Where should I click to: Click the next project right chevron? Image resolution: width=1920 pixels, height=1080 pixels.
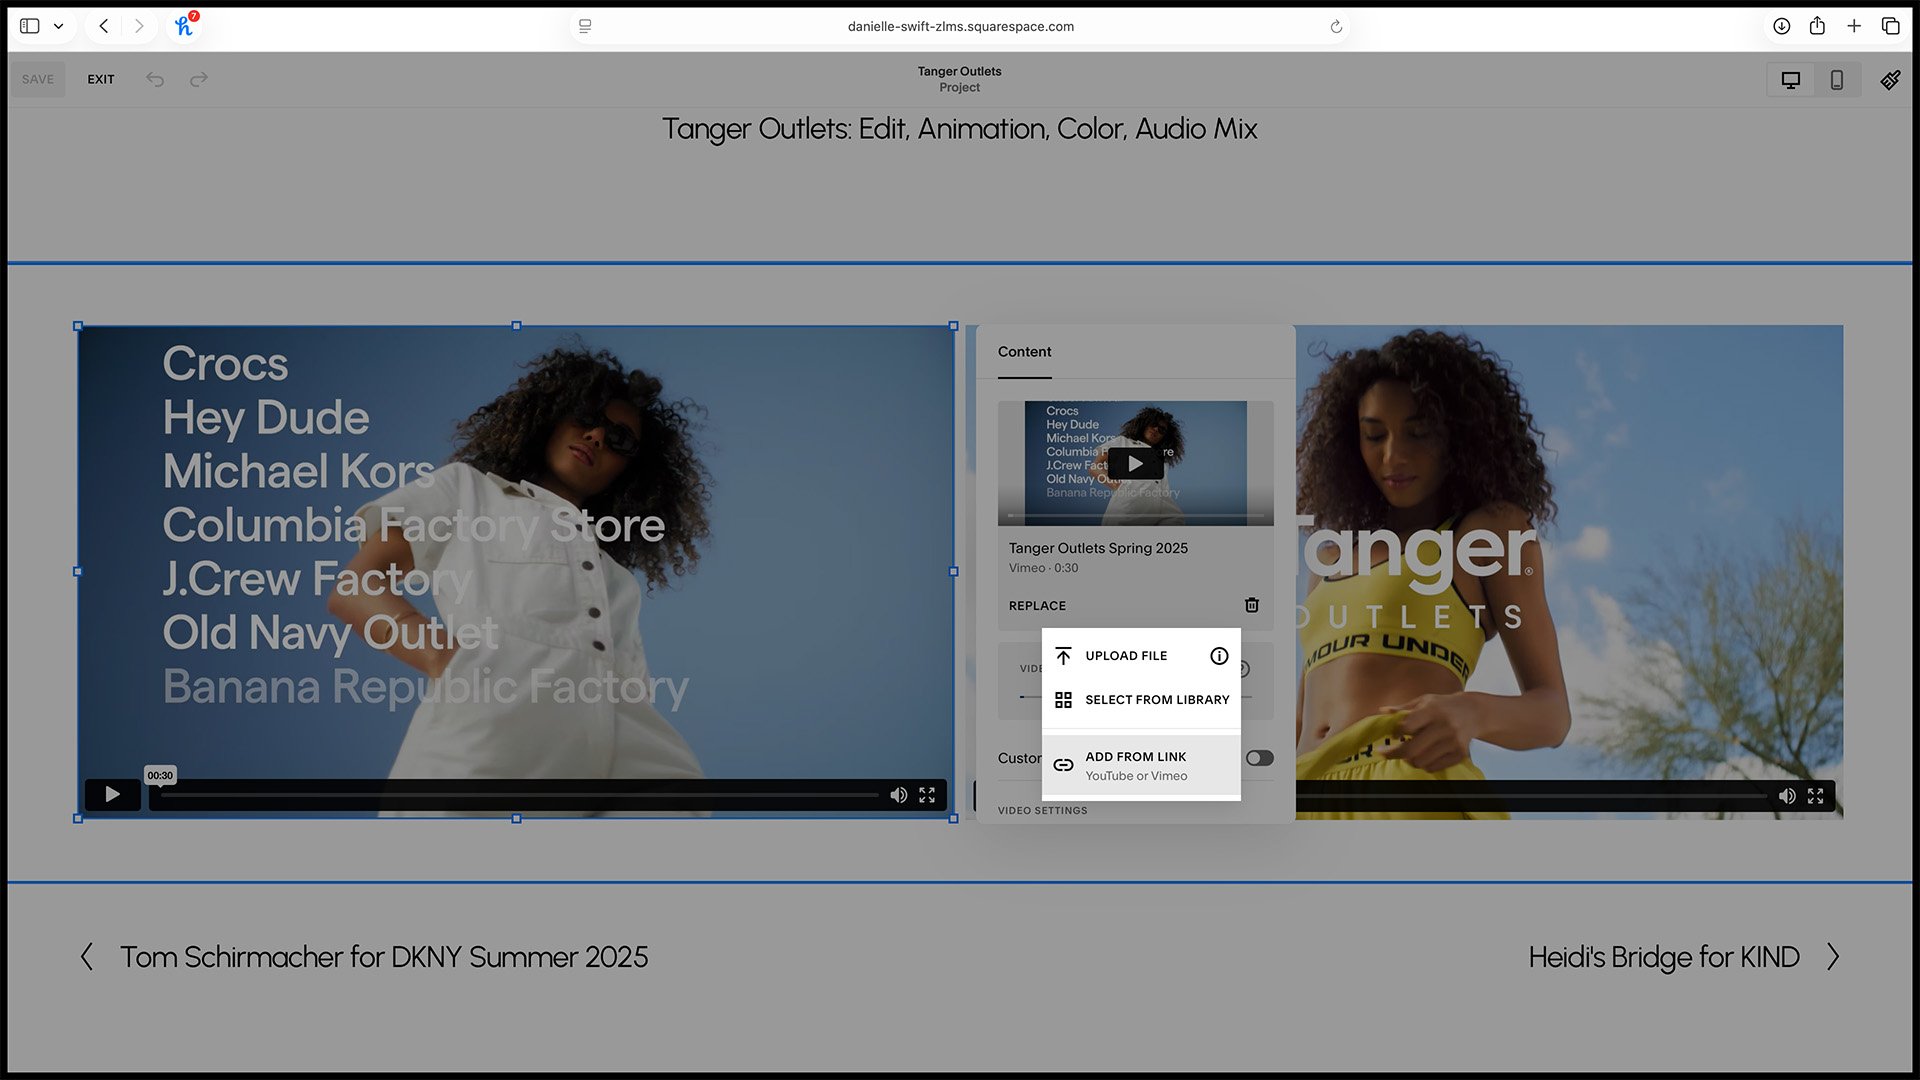click(x=1832, y=957)
